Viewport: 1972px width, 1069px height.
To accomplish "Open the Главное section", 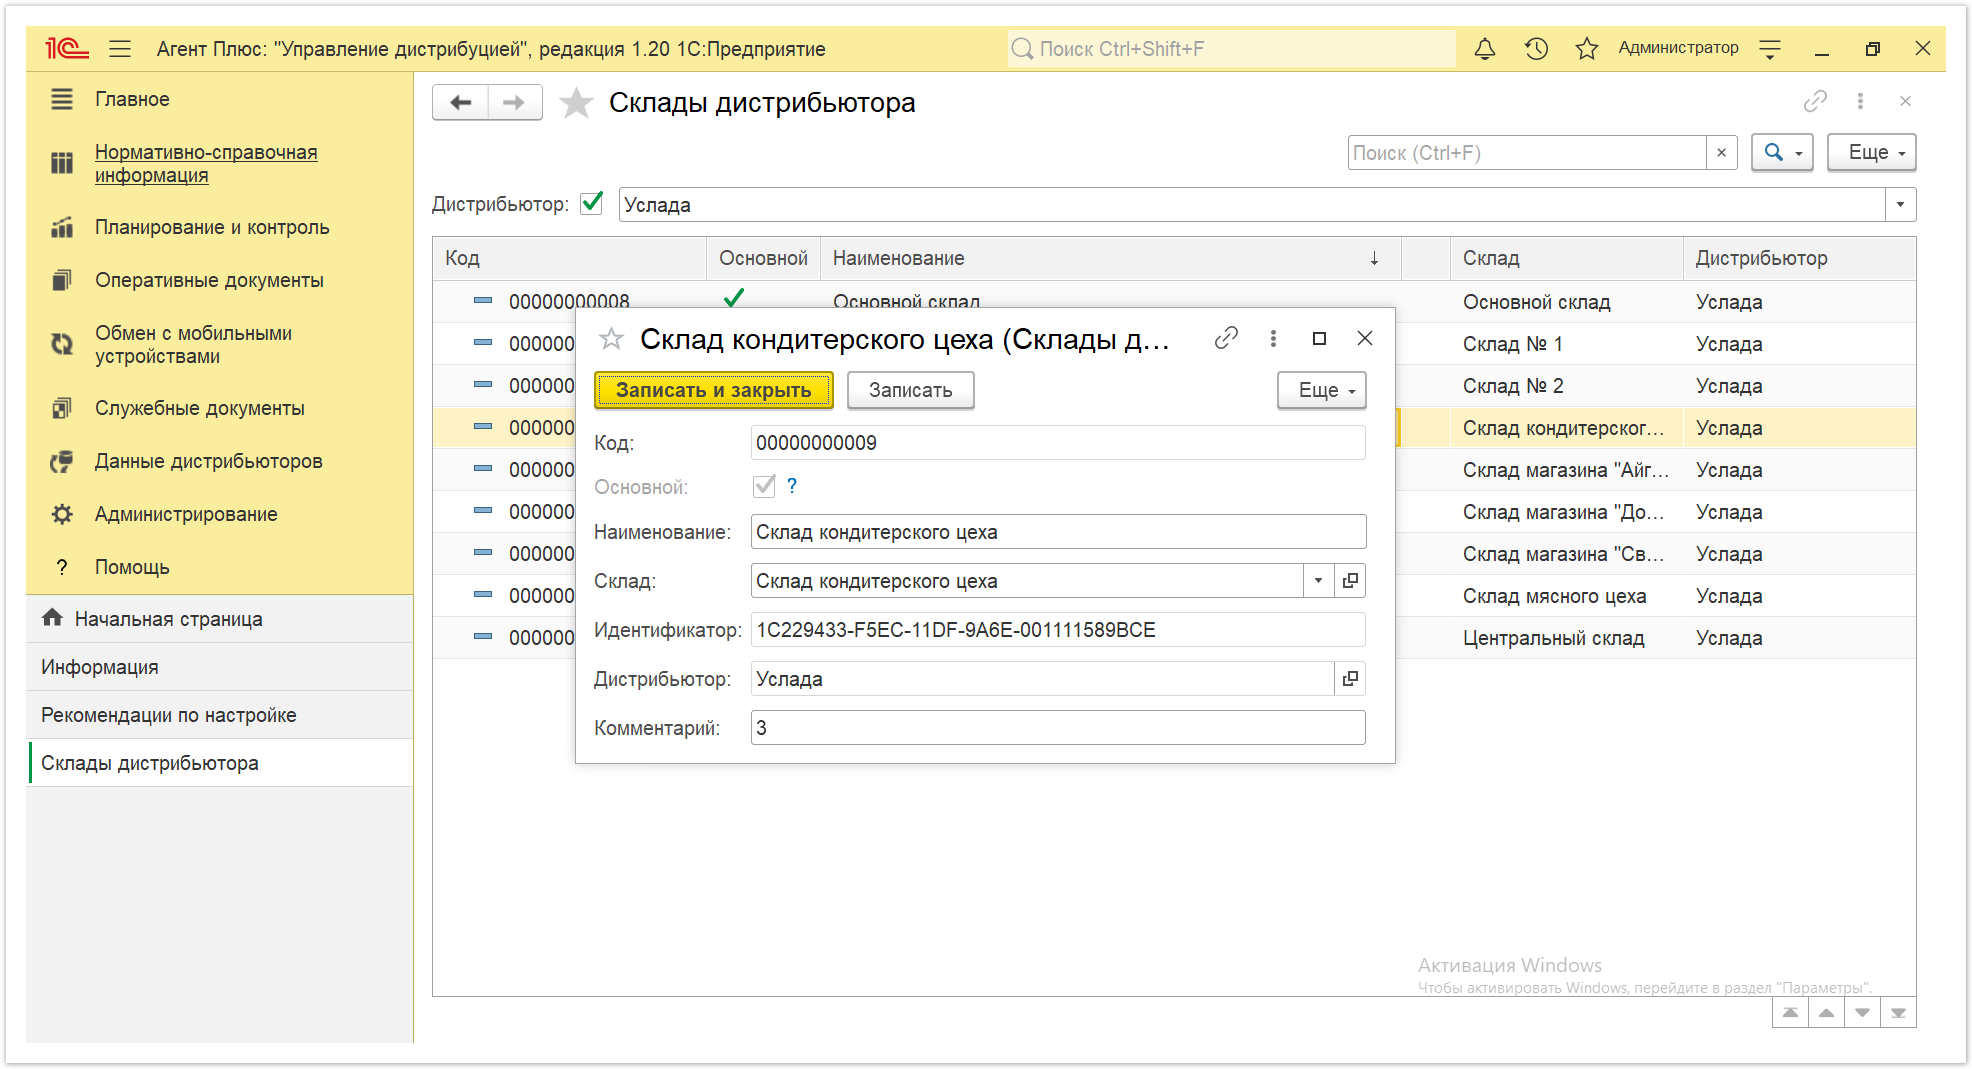I will click(x=132, y=99).
